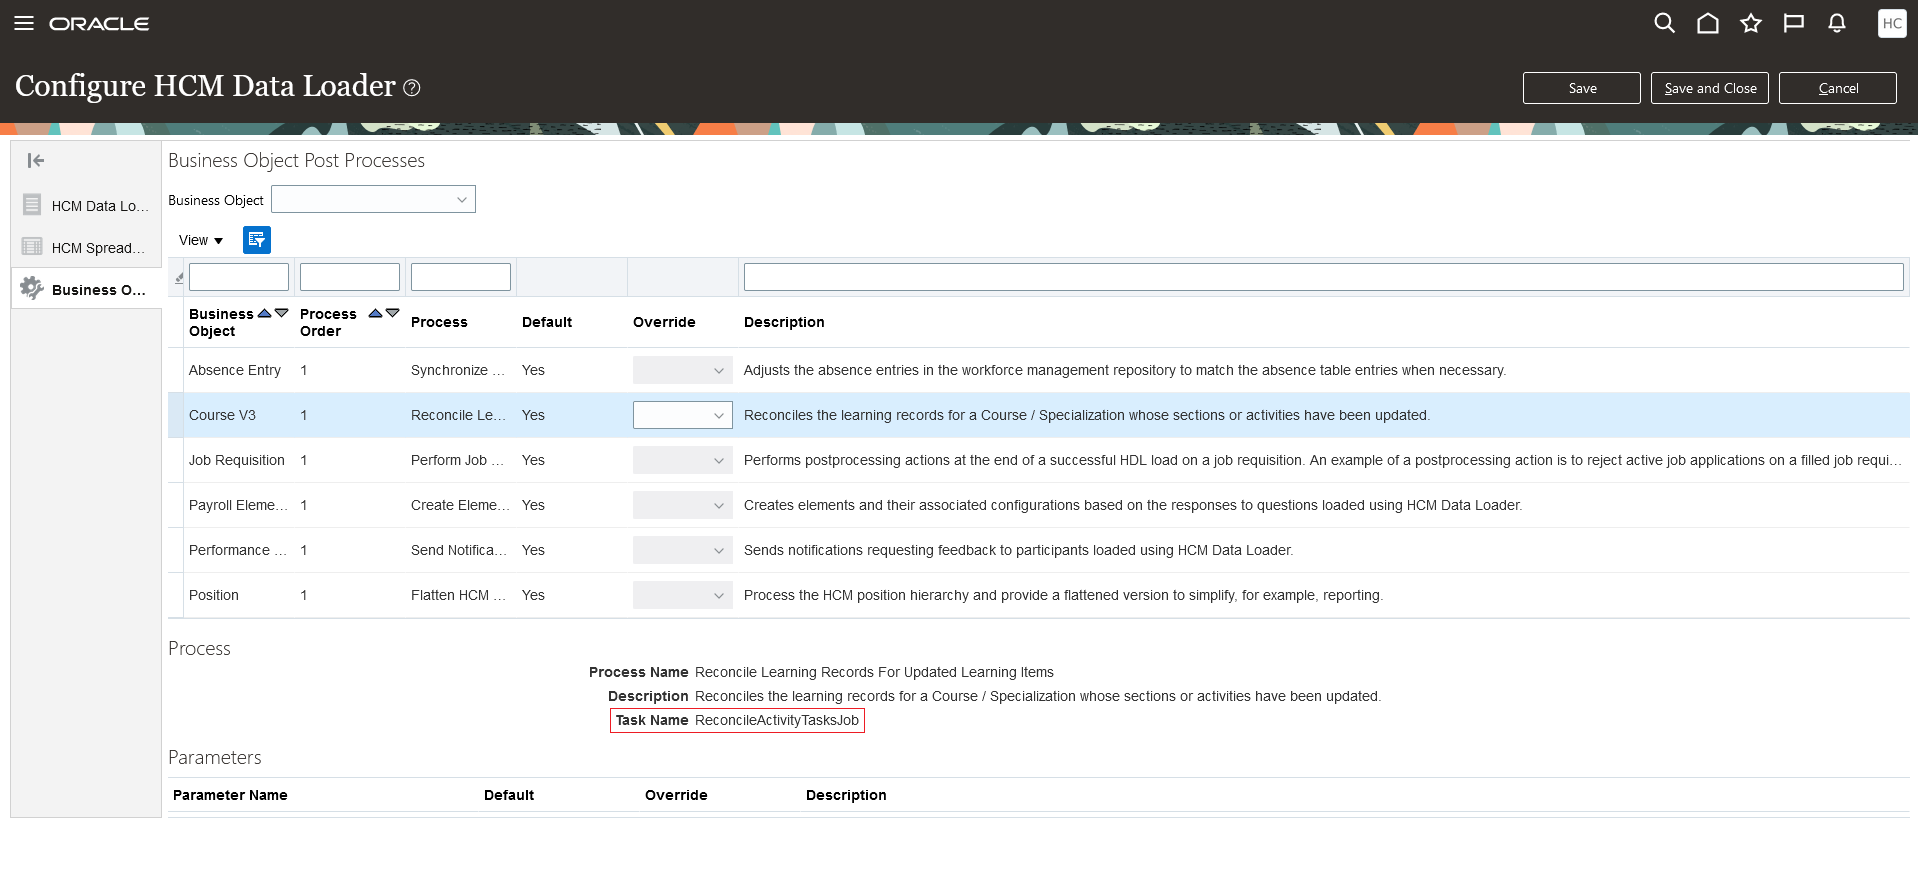Viewport: 1918px width, 881px height.
Task: Focus the Process Order filter field
Action: [x=350, y=277]
